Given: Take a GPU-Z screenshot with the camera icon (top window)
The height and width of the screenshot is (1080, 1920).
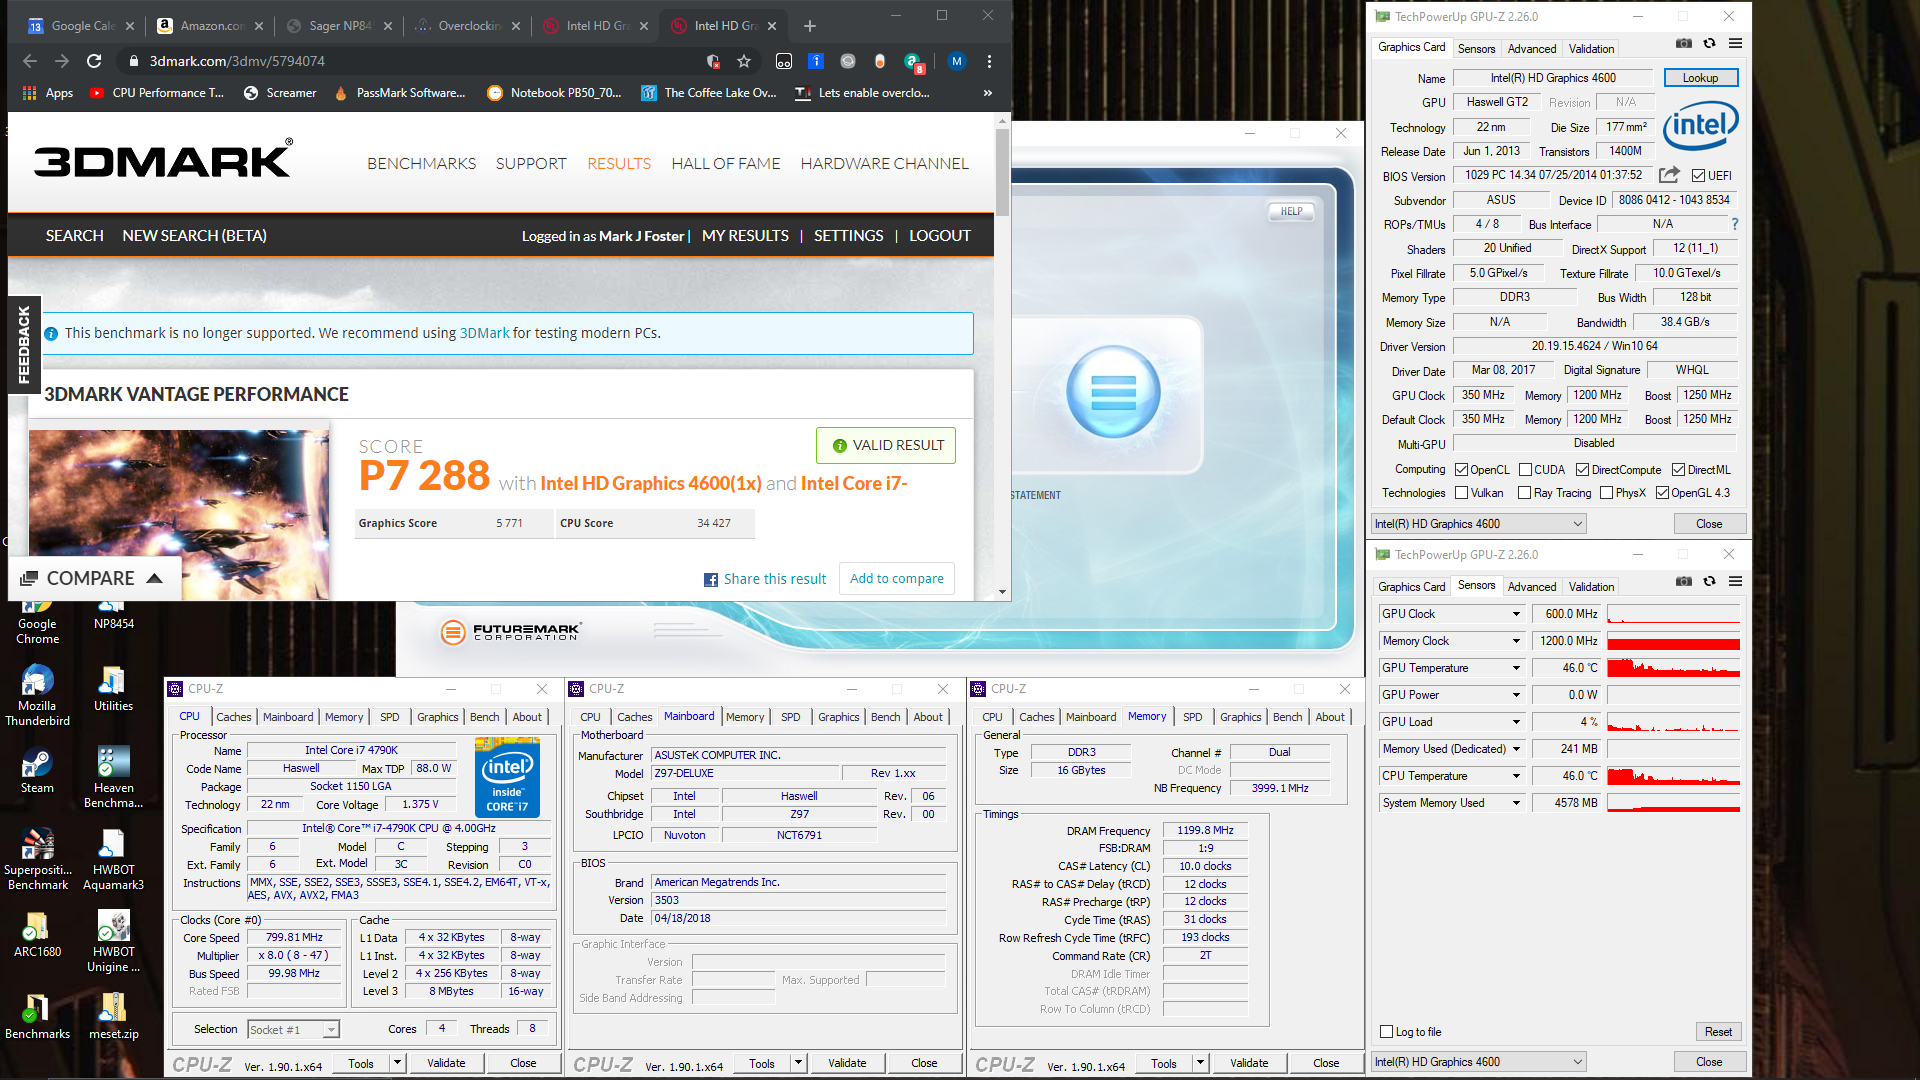Looking at the screenshot, I should coord(1684,44).
